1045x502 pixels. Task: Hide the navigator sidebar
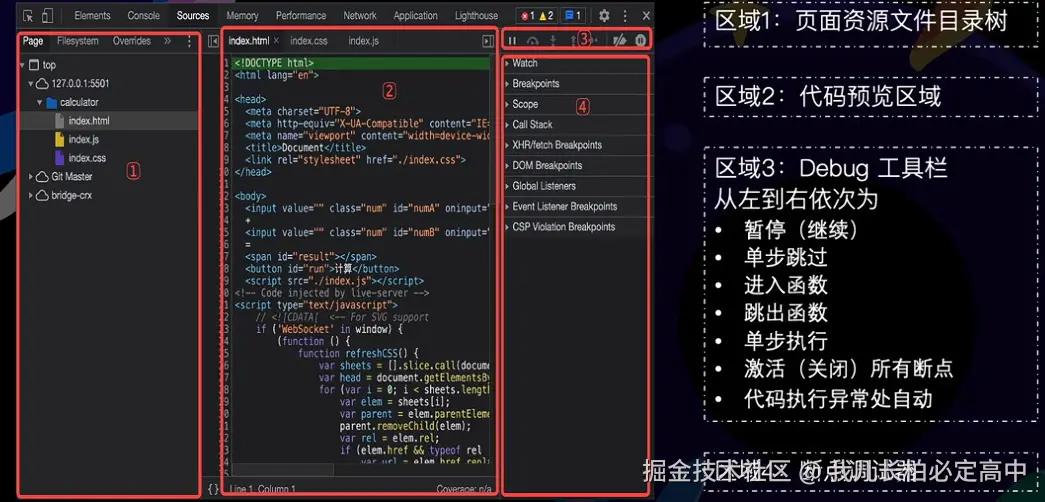point(213,41)
